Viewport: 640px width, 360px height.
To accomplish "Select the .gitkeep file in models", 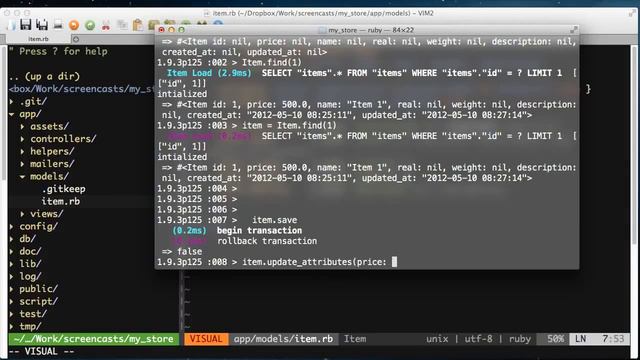I will point(63,189).
